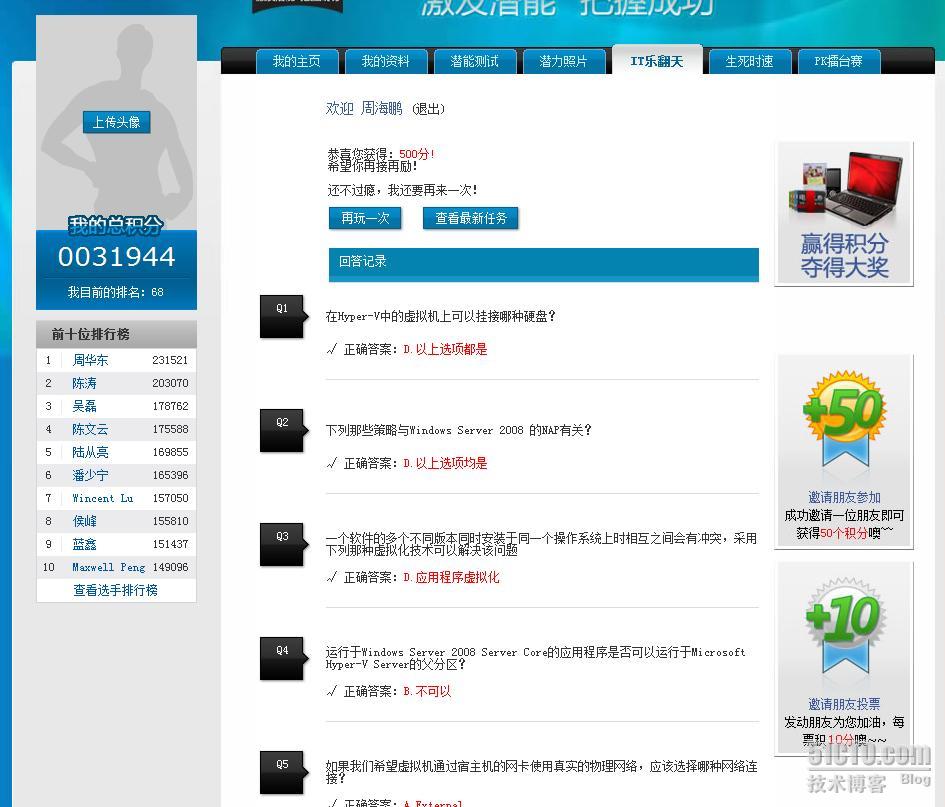Click answer text D.以上选项均是
The width and height of the screenshot is (945, 807).
[445, 463]
